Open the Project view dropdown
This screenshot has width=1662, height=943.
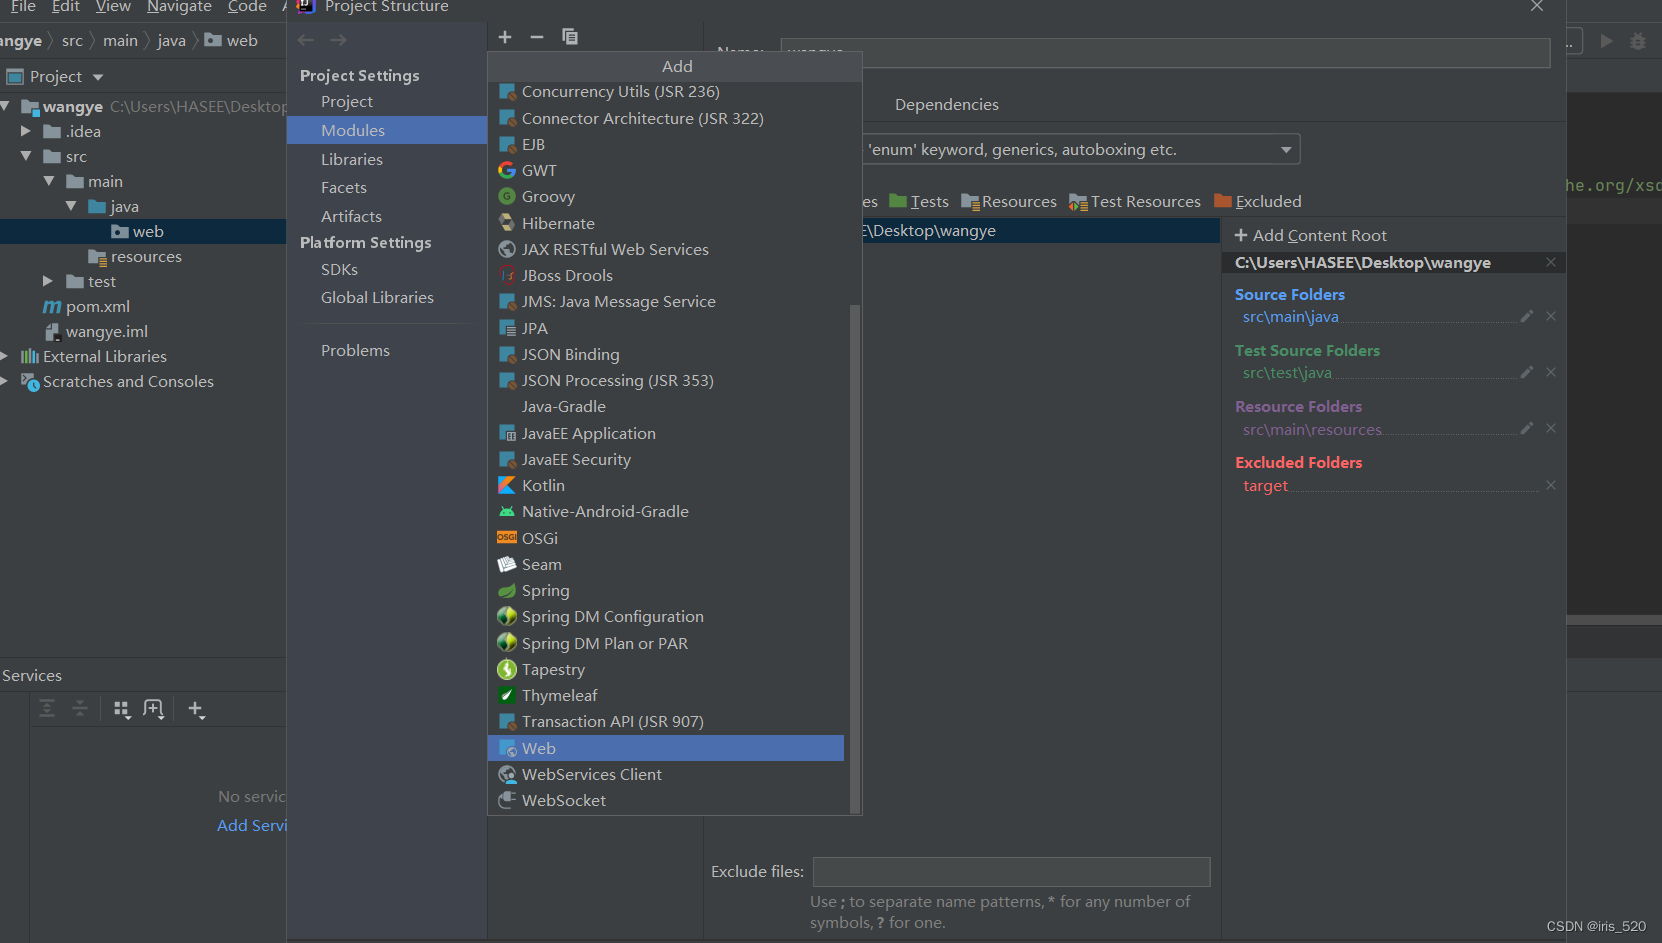tap(98, 77)
